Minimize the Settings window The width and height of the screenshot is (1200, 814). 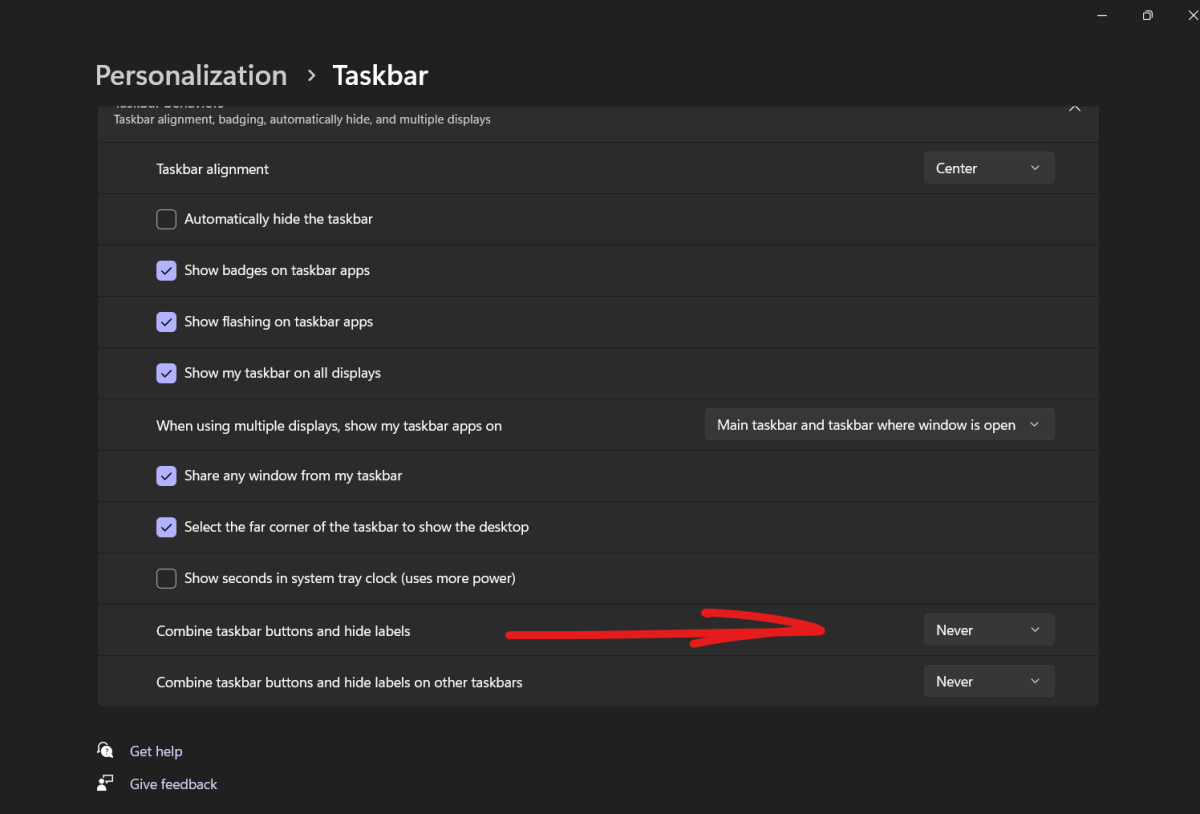(x=1101, y=15)
